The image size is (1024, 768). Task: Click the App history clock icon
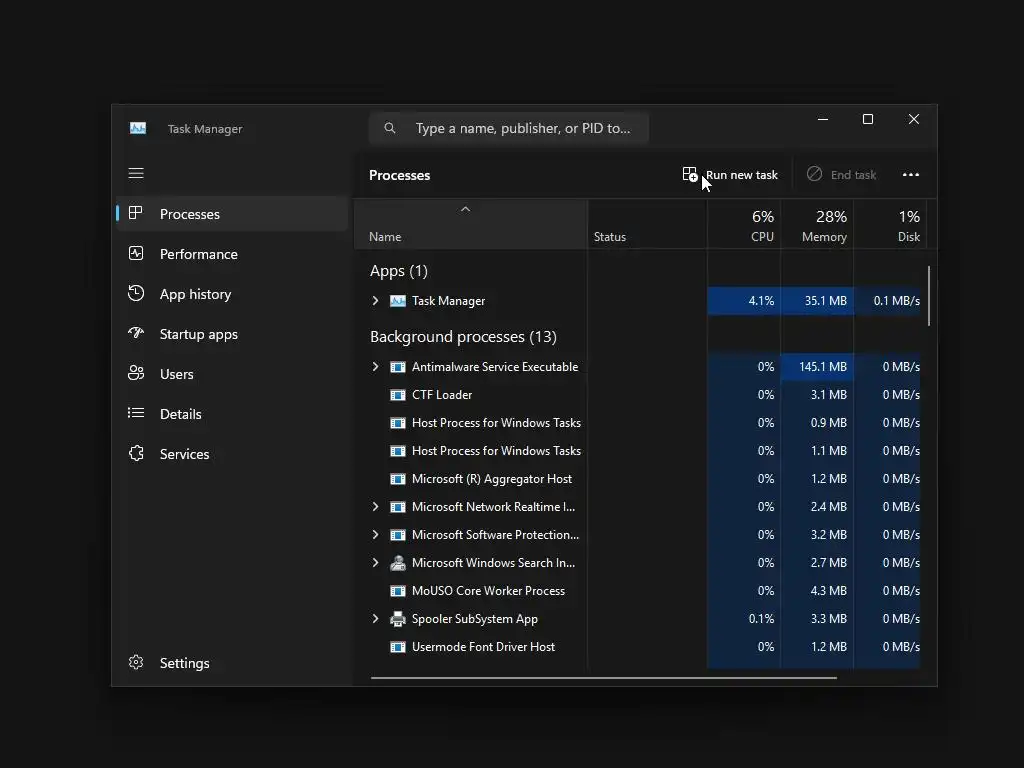pyautogui.click(x=136, y=293)
